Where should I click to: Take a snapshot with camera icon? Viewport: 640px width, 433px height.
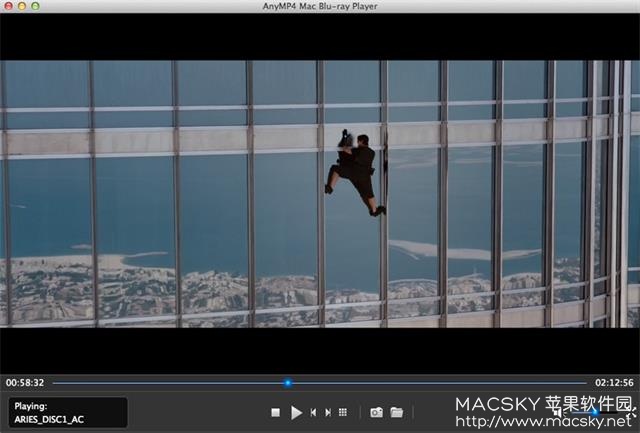pos(376,412)
